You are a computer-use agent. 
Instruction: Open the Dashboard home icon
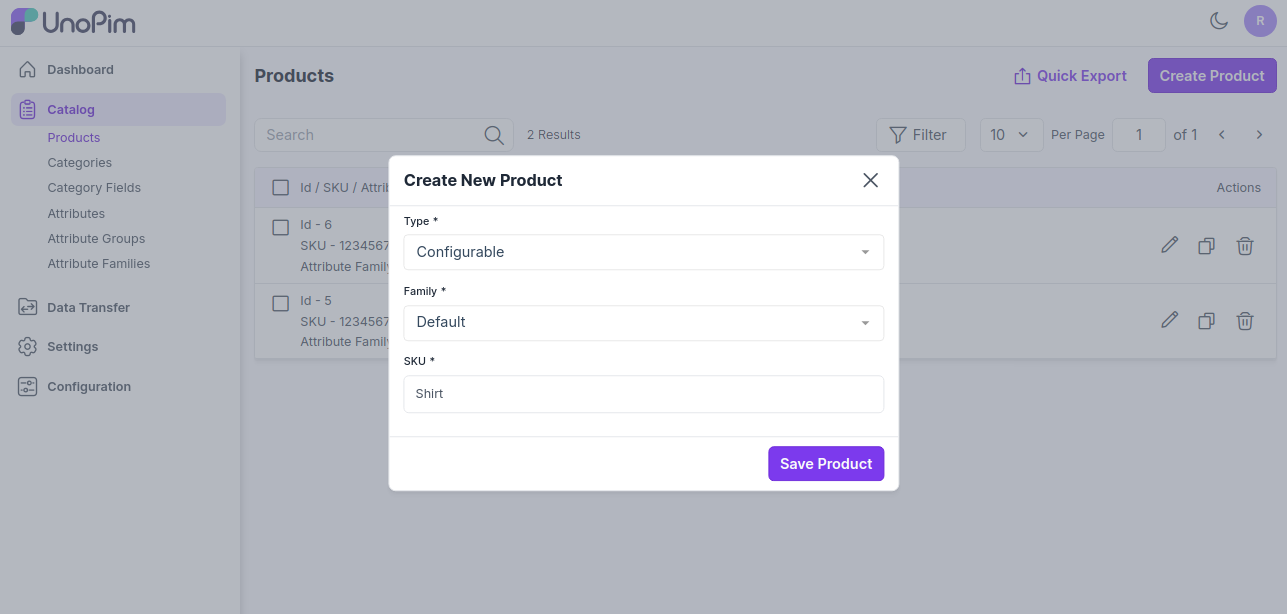[x=28, y=70]
